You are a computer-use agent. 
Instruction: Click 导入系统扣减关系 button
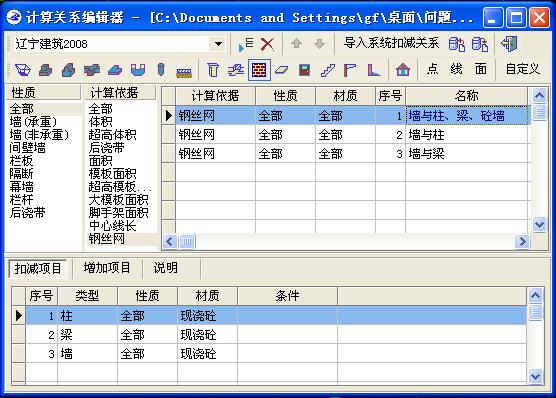tap(391, 44)
